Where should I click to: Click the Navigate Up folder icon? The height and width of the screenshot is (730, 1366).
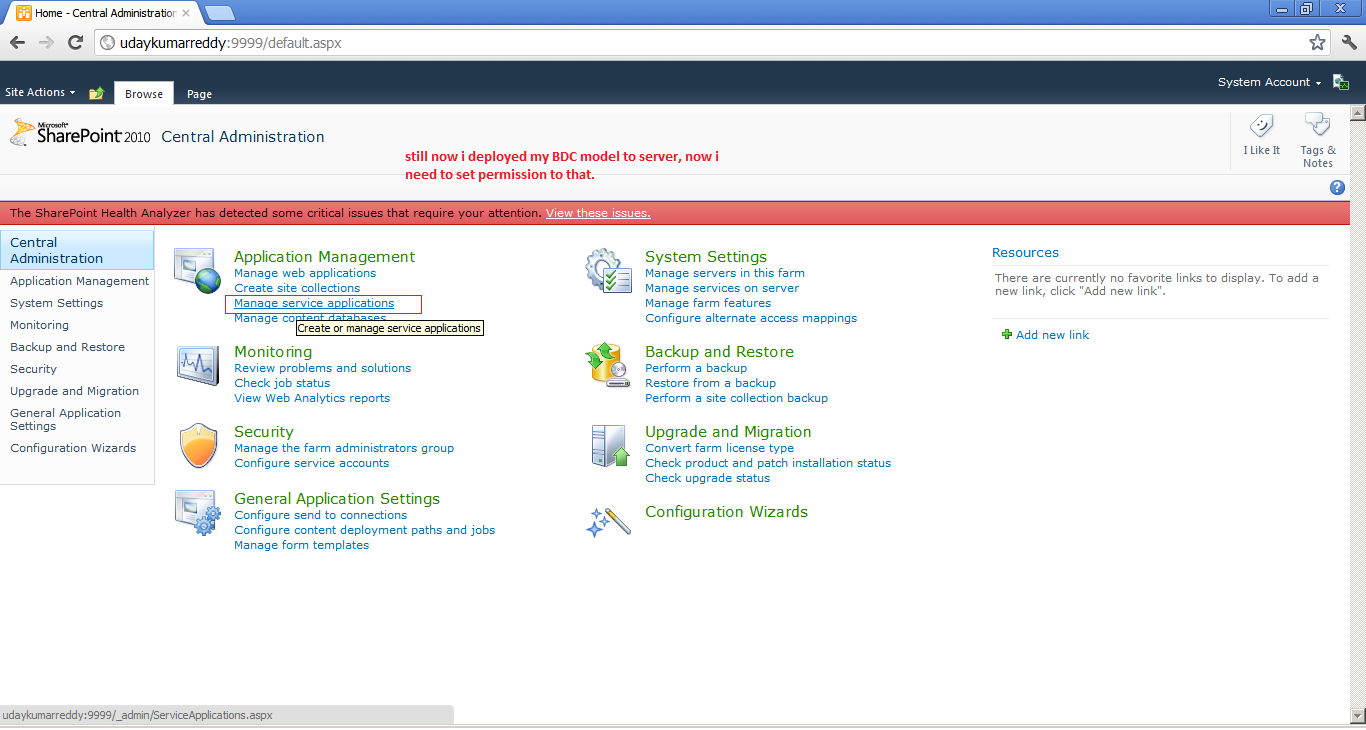(x=96, y=93)
